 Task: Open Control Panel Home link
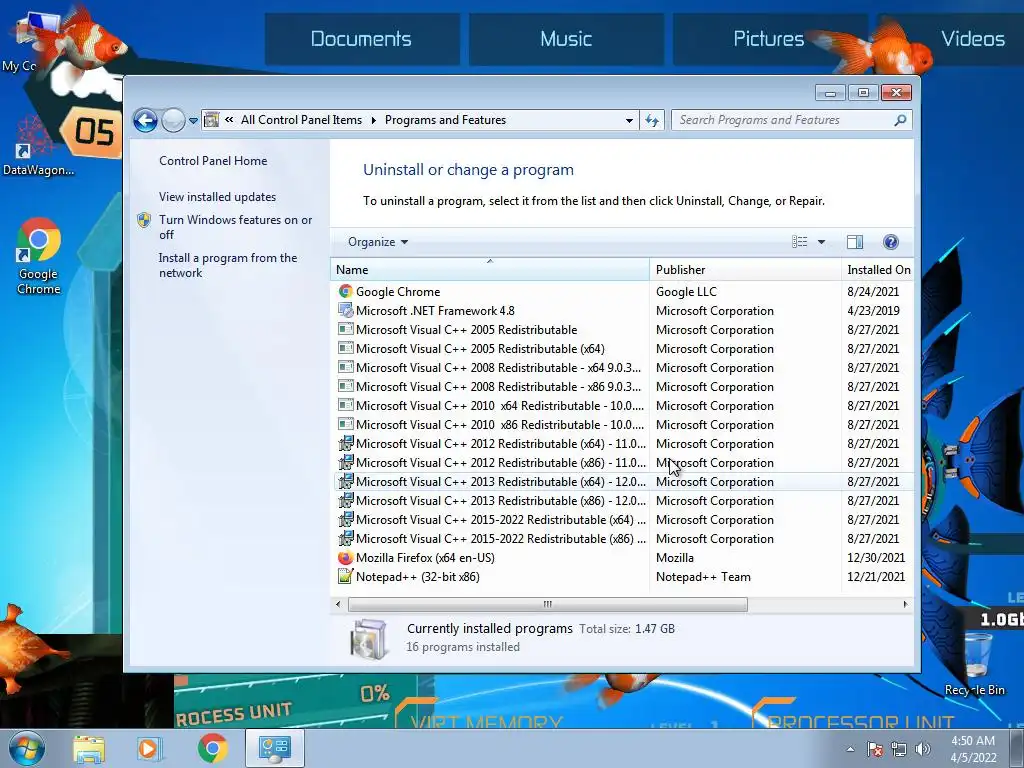213,161
